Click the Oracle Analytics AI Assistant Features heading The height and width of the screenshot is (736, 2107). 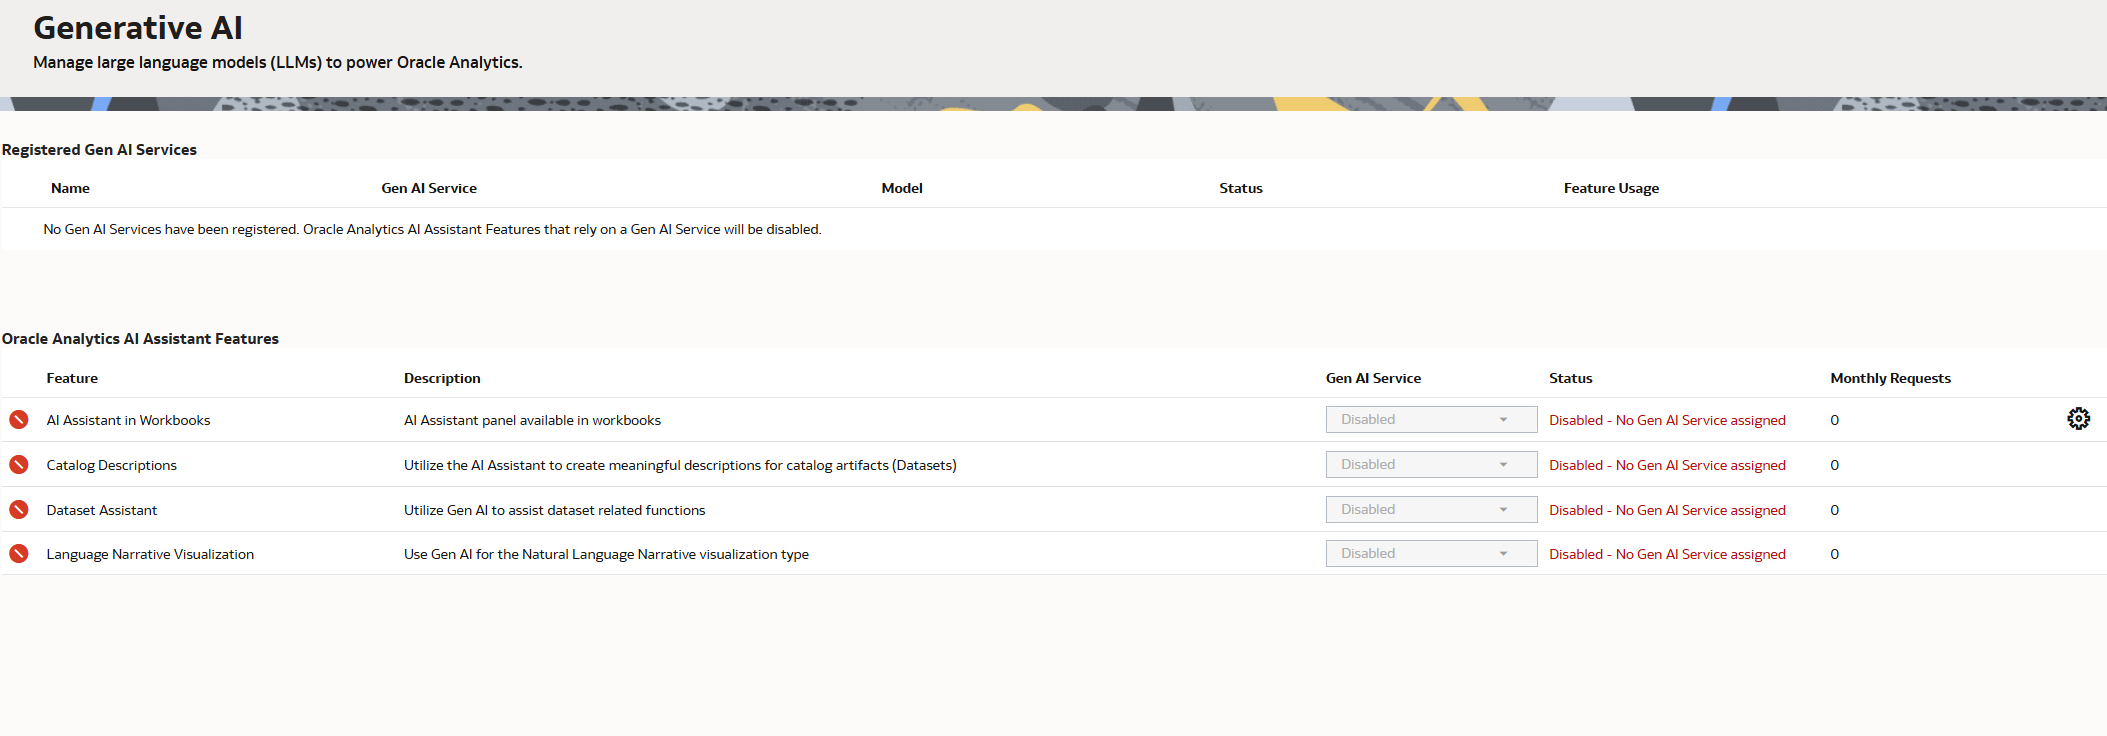click(x=140, y=339)
